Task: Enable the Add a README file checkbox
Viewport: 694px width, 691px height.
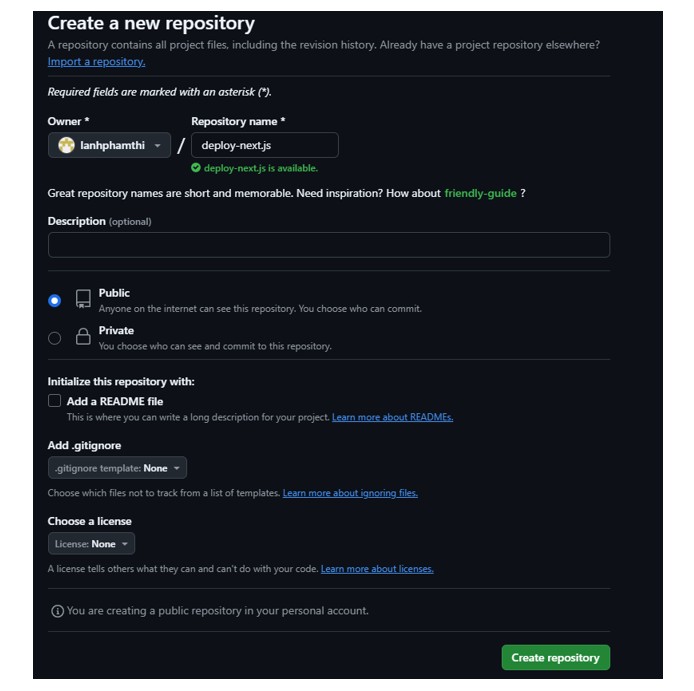Action: coord(54,401)
